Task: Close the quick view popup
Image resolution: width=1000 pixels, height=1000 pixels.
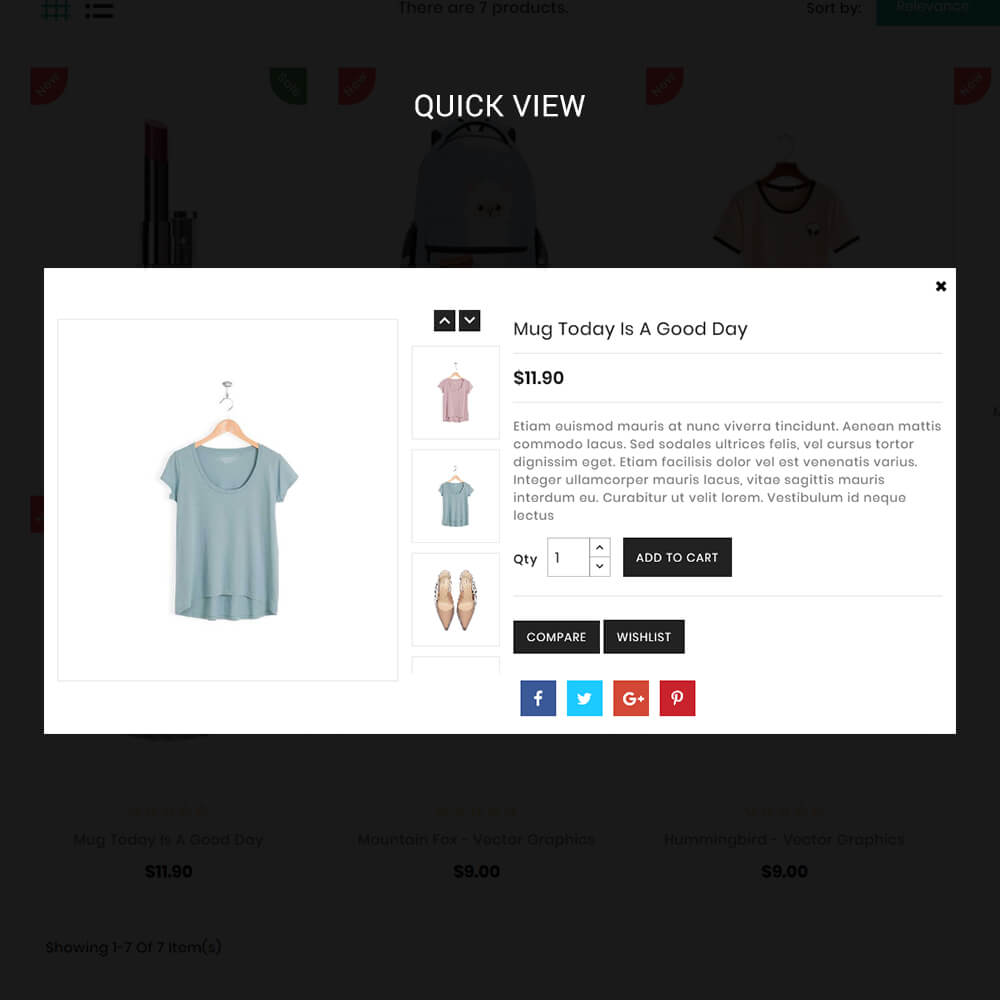Action: pos(941,286)
